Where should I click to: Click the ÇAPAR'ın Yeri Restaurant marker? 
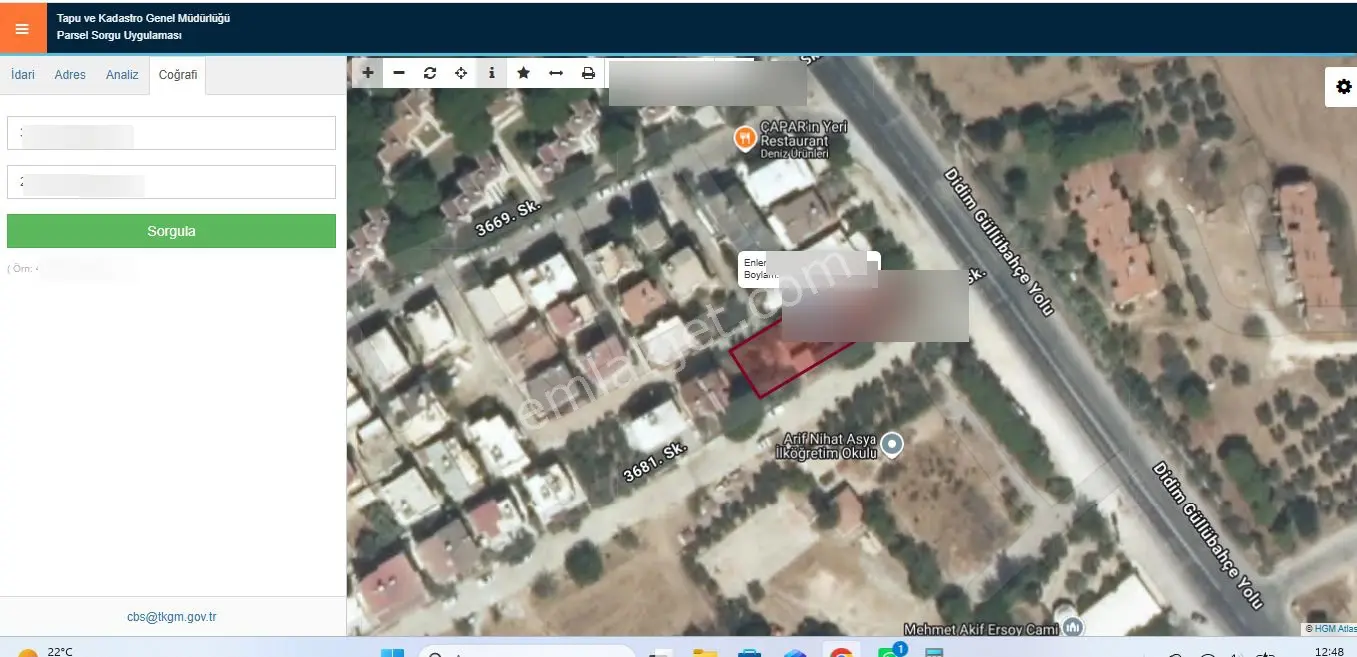click(x=744, y=138)
